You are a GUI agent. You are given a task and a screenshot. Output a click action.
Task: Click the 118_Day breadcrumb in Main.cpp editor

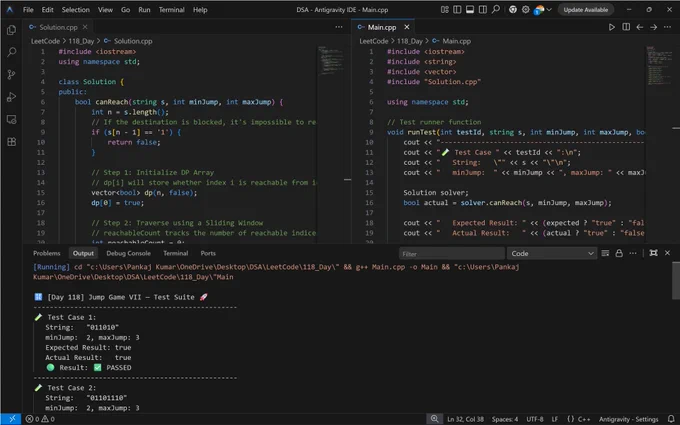coord(409,41)
